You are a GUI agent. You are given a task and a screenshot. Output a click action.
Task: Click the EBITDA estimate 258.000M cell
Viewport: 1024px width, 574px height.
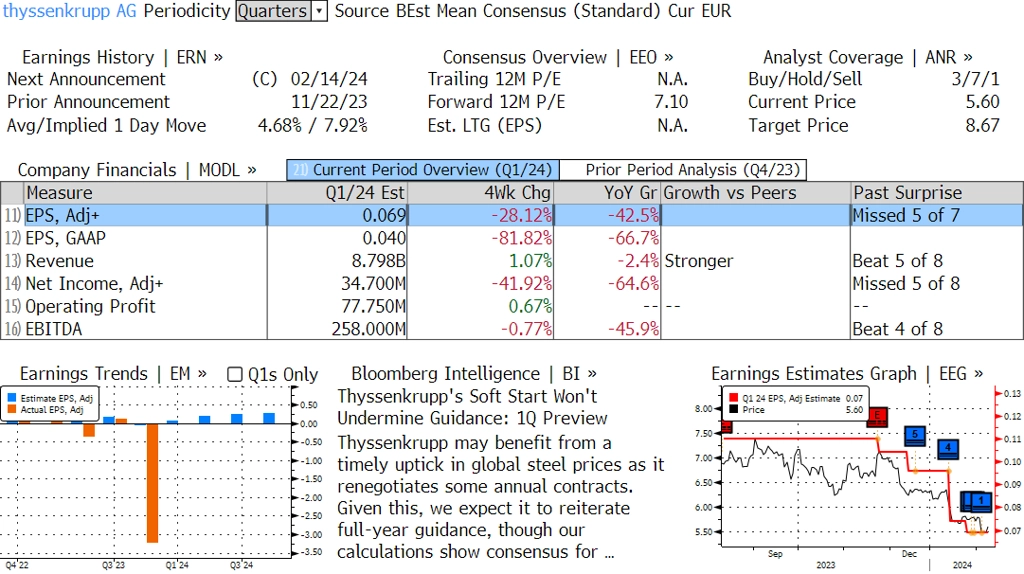point(337,329)
